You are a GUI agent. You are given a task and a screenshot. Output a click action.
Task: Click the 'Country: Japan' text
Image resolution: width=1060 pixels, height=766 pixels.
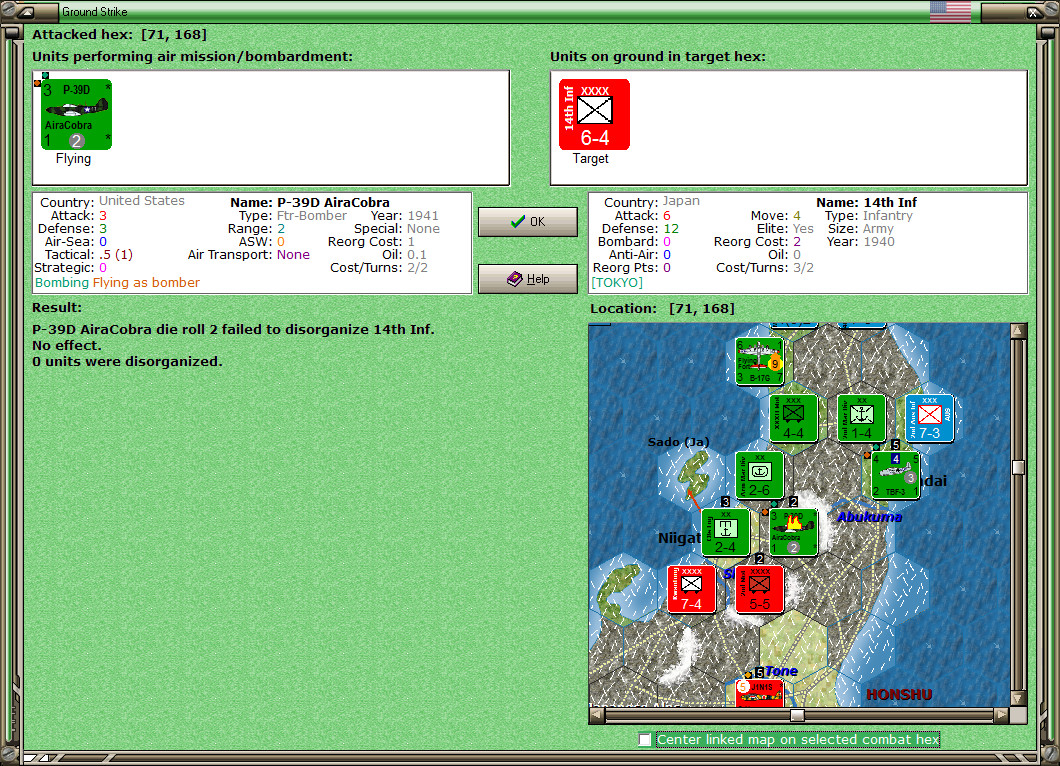pyautogui.click(x=652, y=202)
